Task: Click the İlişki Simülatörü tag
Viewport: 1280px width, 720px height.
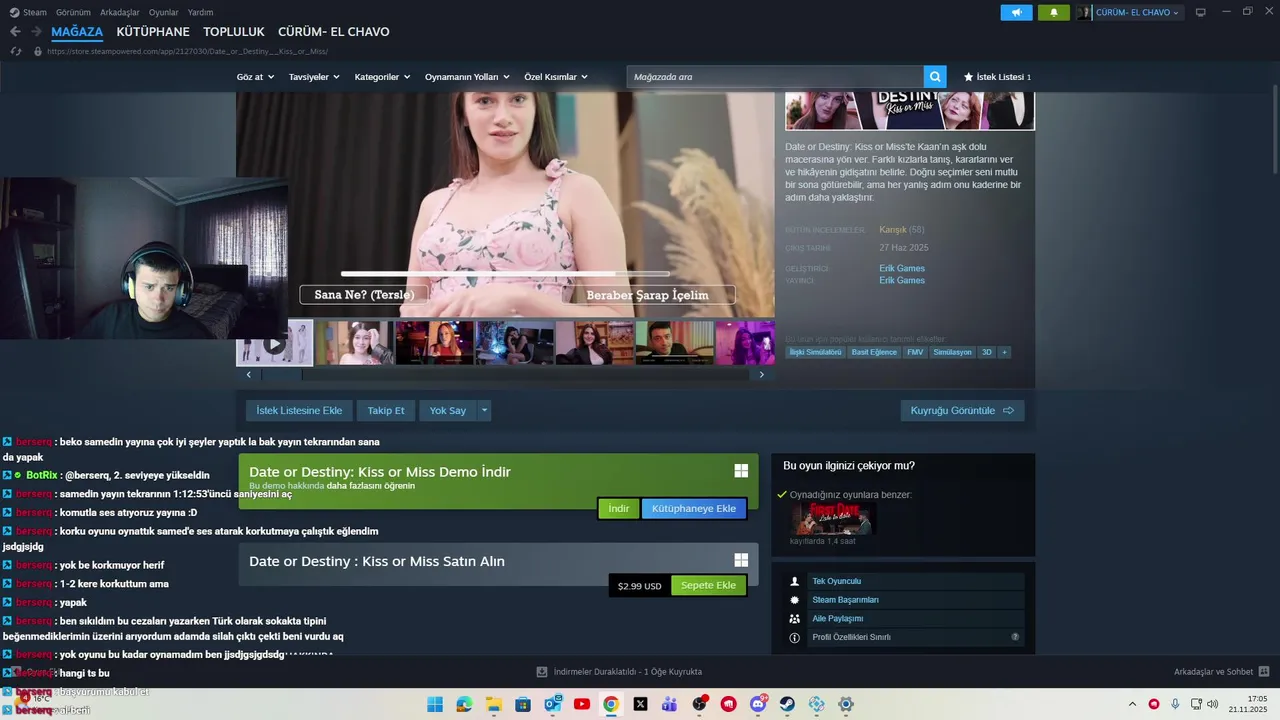Action: click(x=815, y=352)
